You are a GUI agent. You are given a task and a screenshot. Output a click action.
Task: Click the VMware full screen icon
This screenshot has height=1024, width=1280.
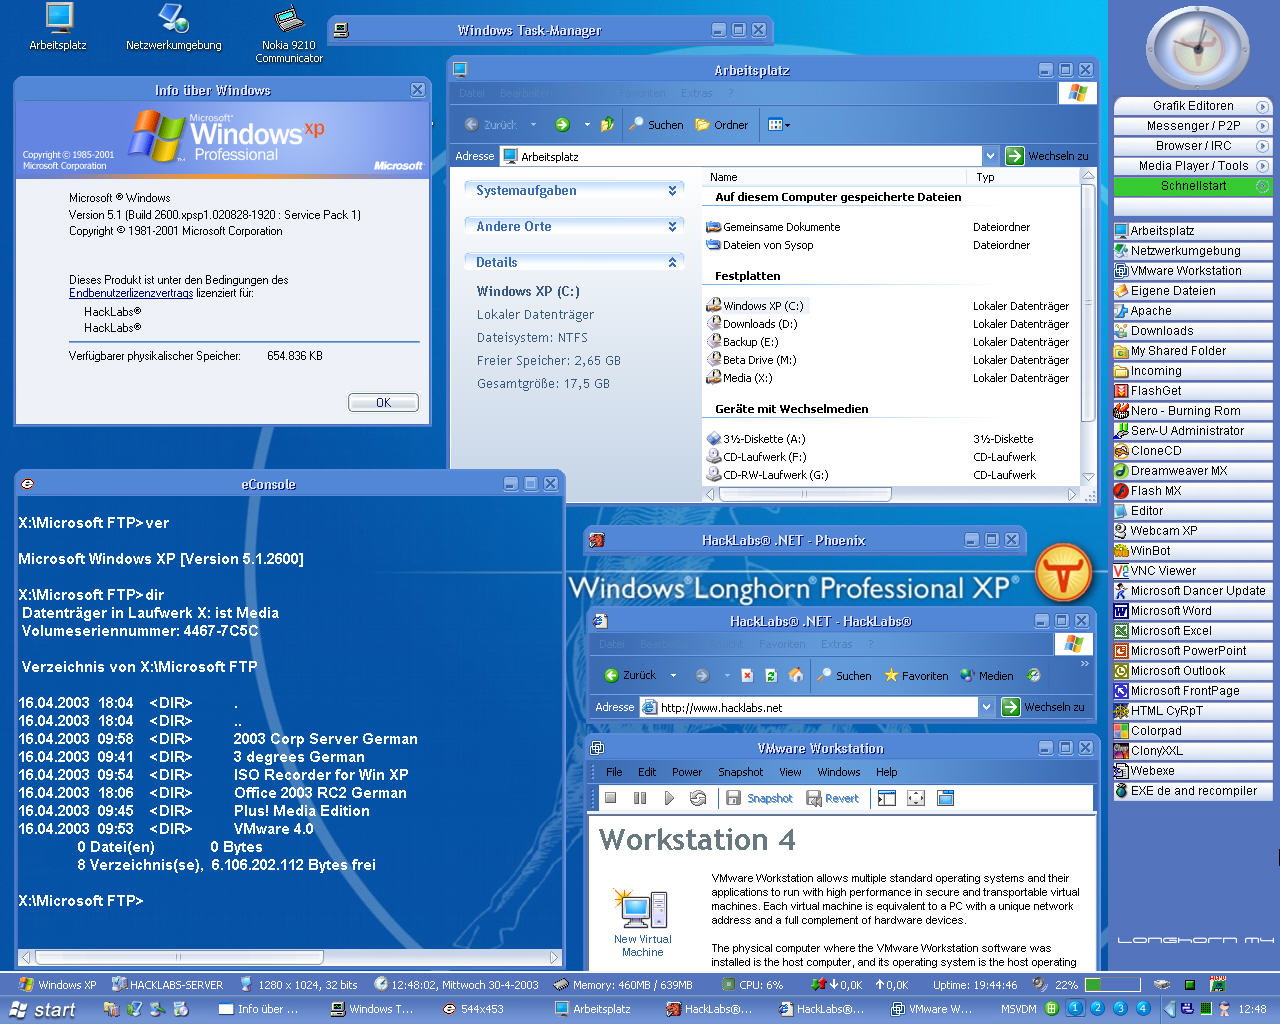pos(916,798)
